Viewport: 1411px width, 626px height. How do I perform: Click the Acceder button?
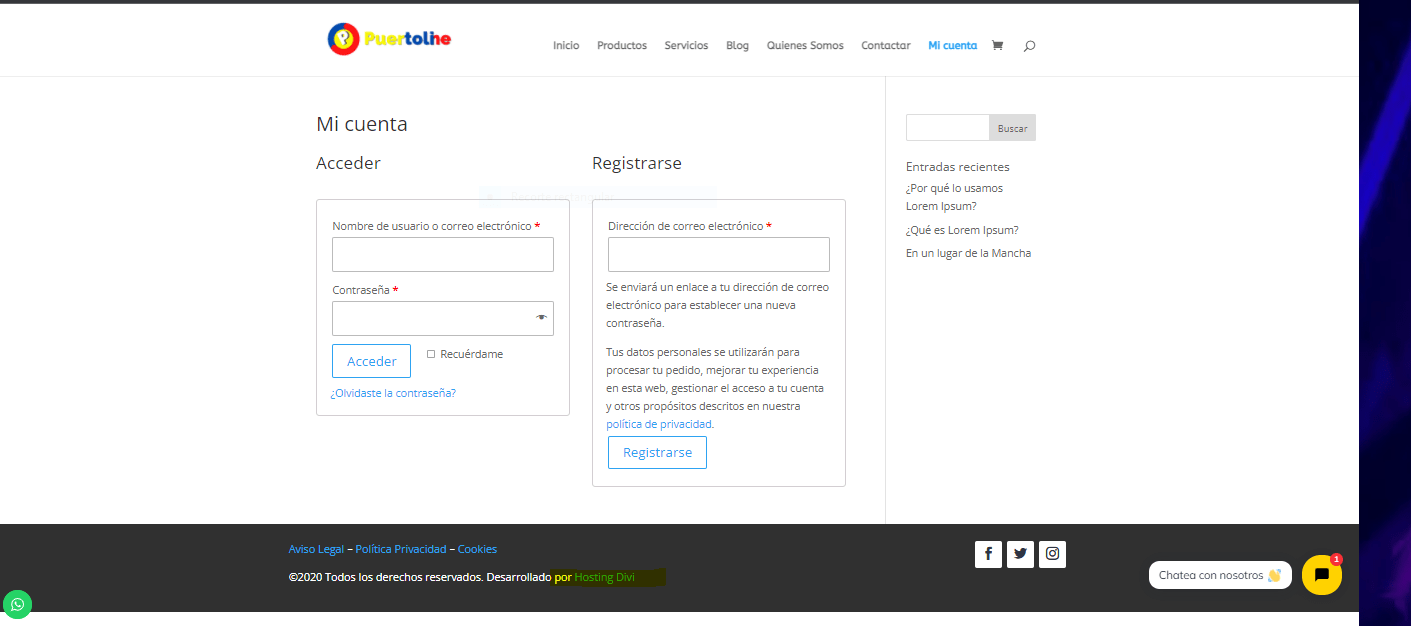click(x=371, y=361)
